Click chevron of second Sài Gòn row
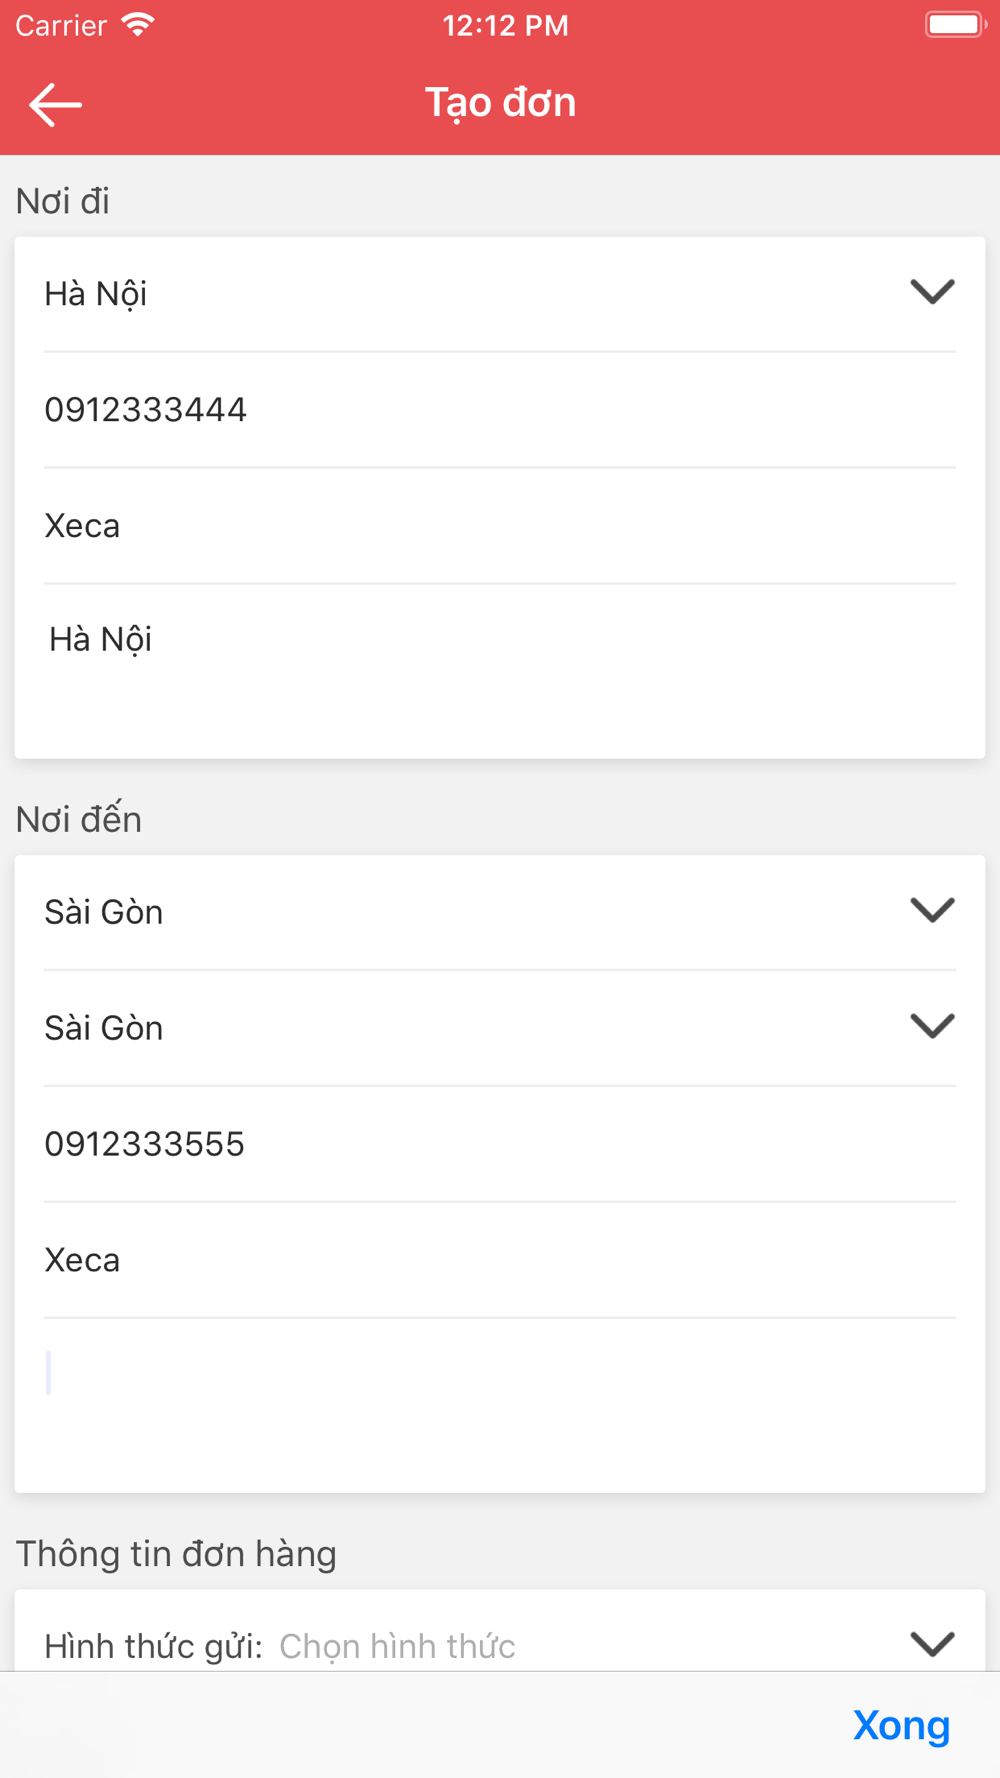Screen dimensions: 1000x1778 [x=932, y=1026]
